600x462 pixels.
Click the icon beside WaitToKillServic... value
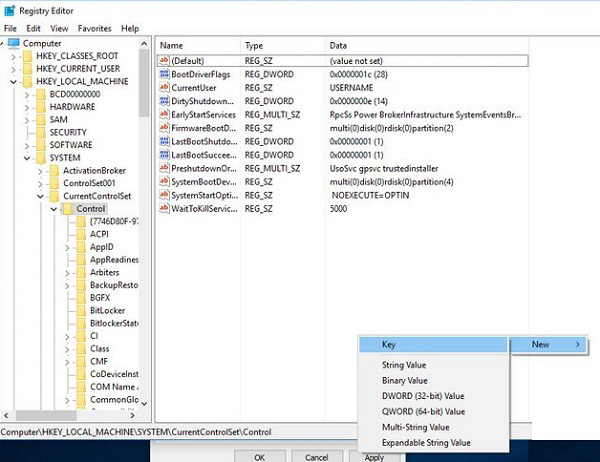(164, 209)
